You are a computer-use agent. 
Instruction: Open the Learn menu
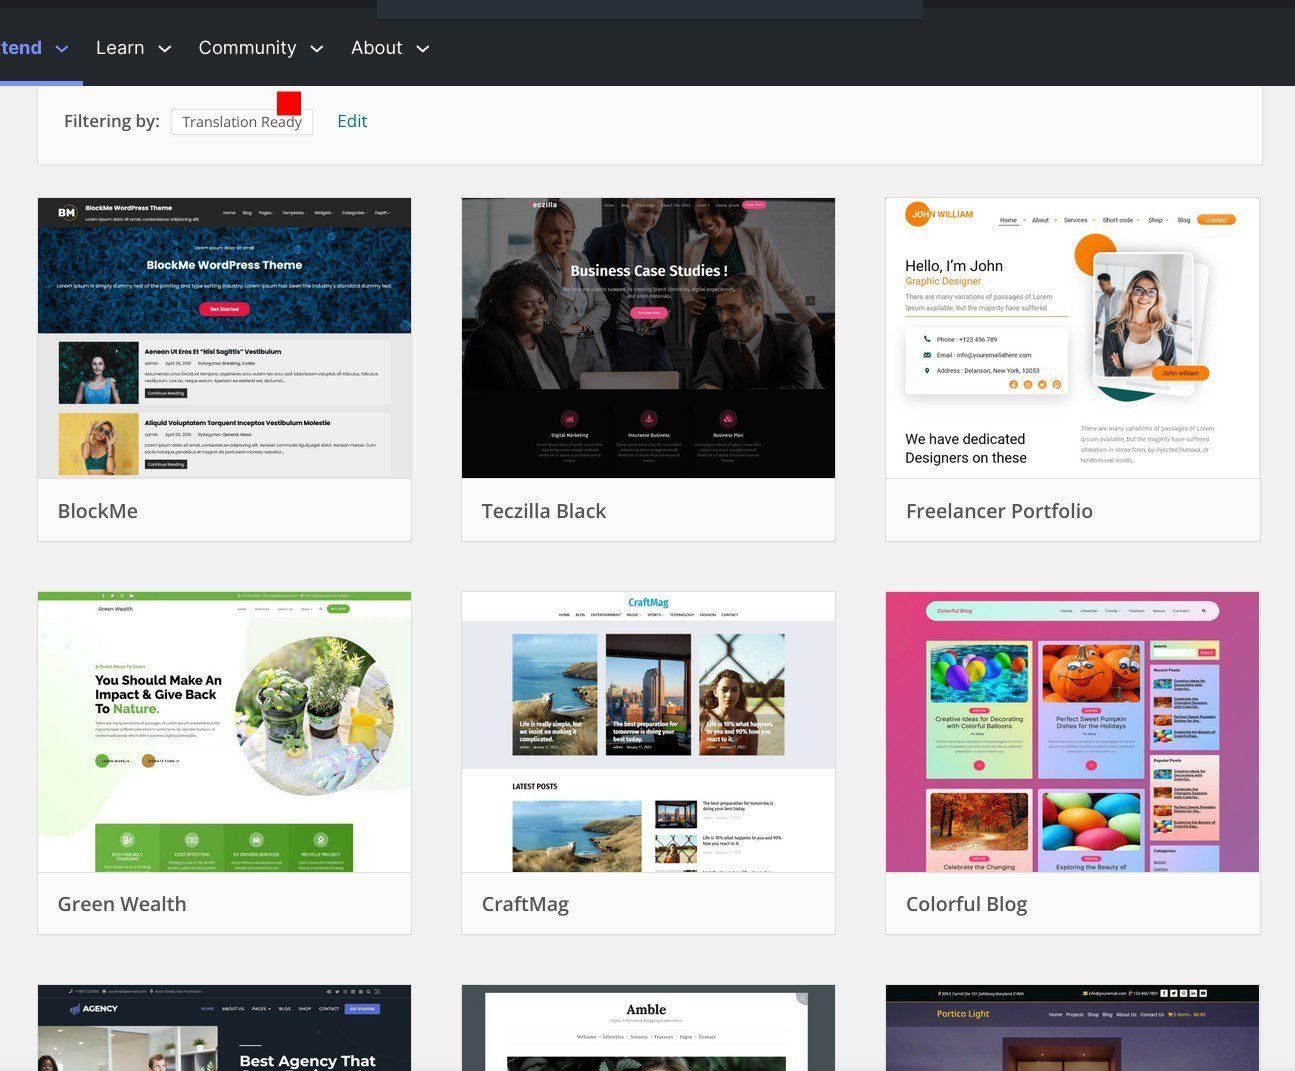coord(120,48)
